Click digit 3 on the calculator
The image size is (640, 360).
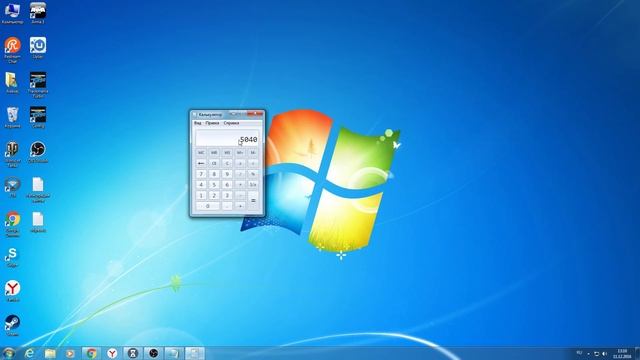[227, 195]
